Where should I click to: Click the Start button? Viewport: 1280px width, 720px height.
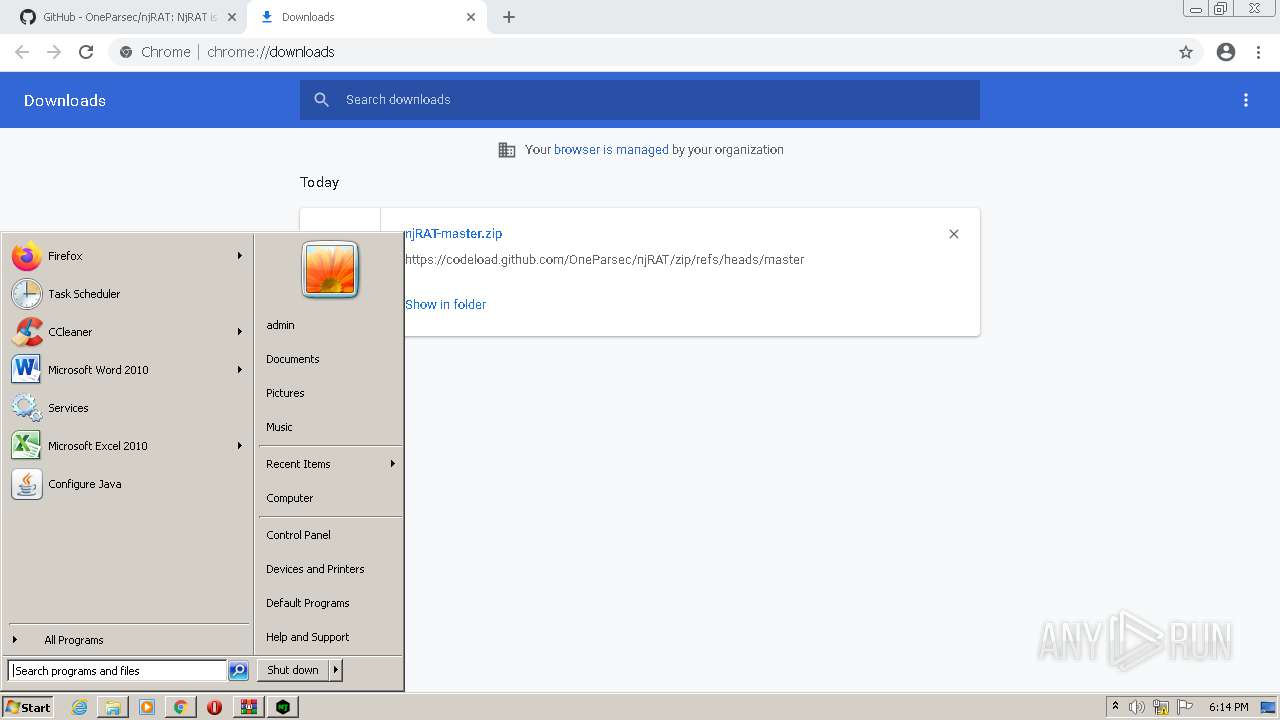coord(28,707)
